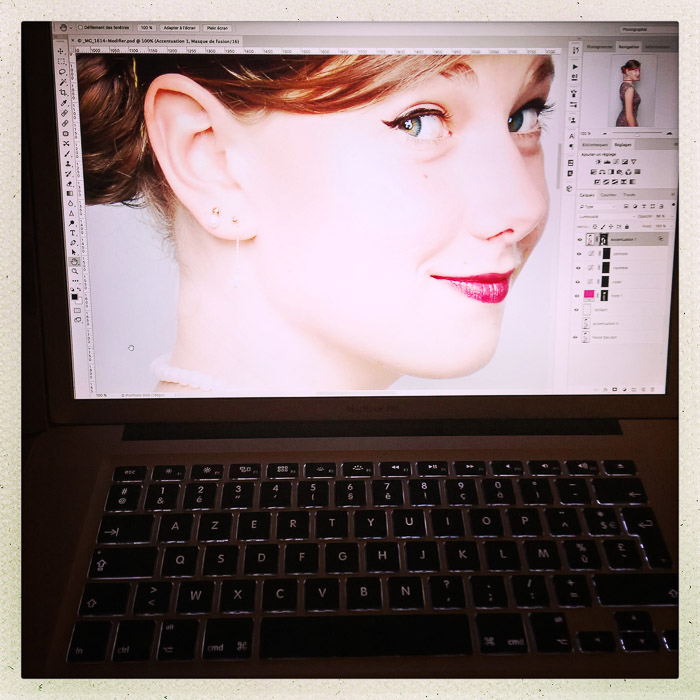The height and width of the screenshot is (700, 700).
Task: Zoom out with Navigator small mountains icon
Action: pos(605,133)
